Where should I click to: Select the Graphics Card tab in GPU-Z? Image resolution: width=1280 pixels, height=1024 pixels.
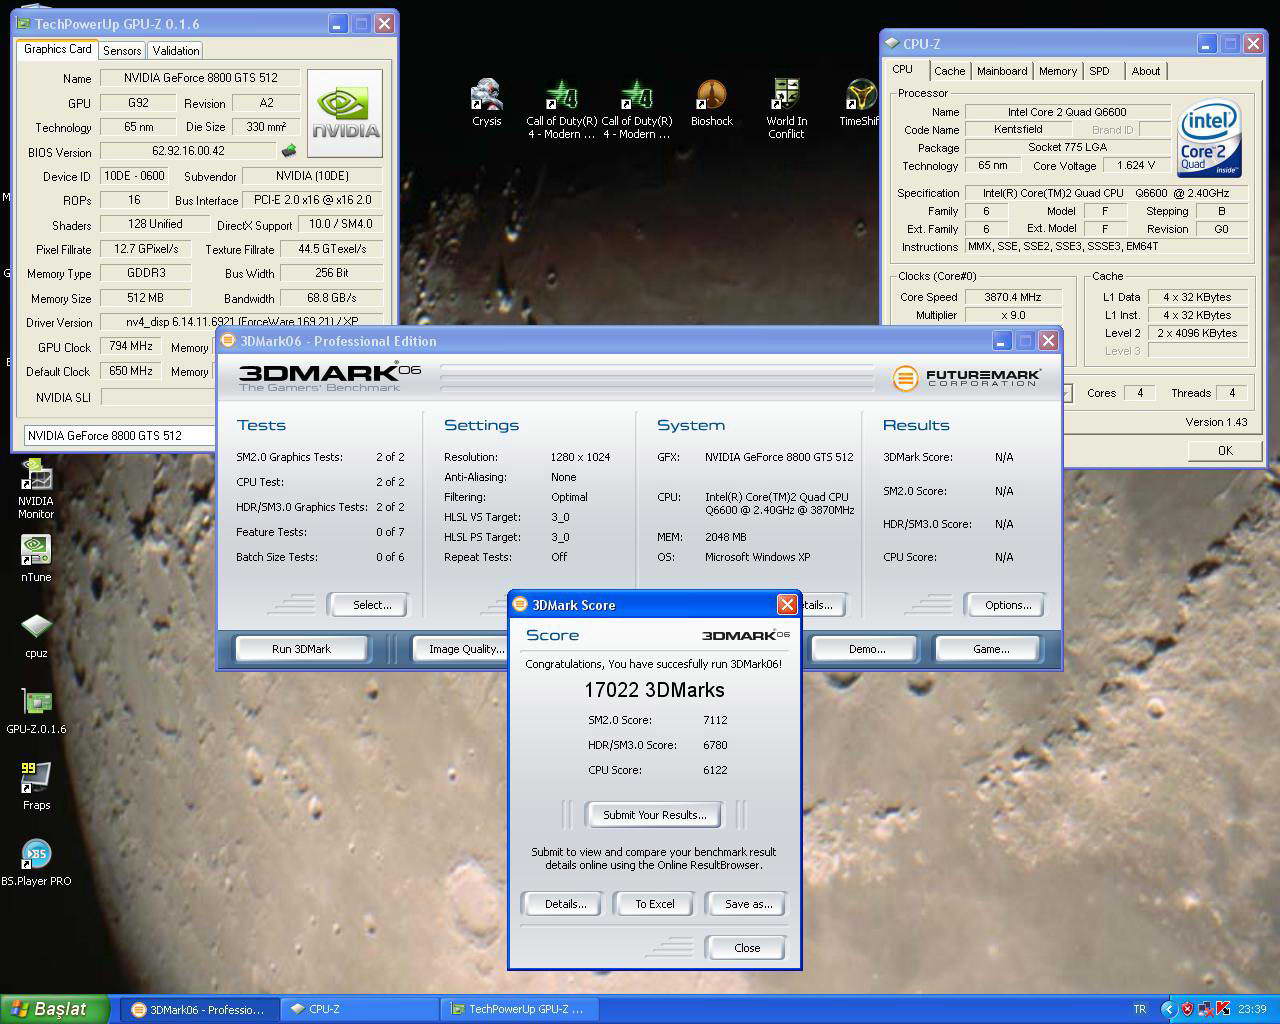(x=57, y=49)
